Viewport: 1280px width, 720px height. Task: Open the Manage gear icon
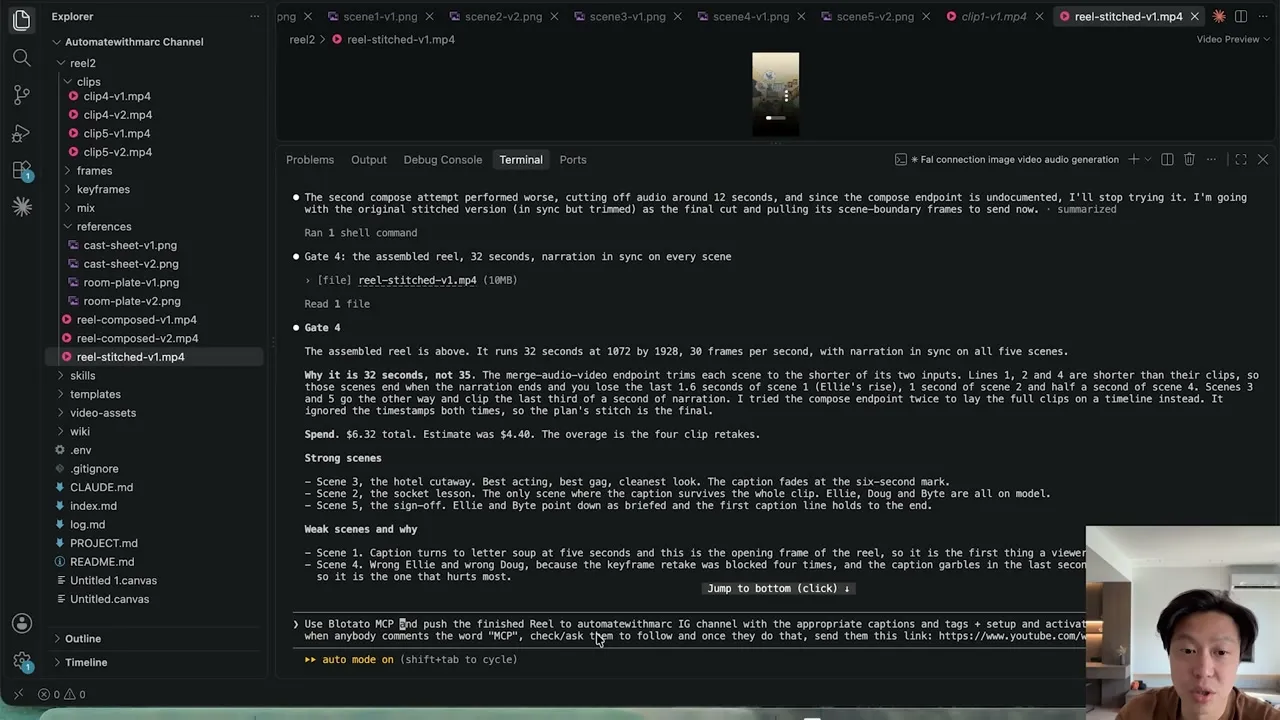tap(22, 661)
